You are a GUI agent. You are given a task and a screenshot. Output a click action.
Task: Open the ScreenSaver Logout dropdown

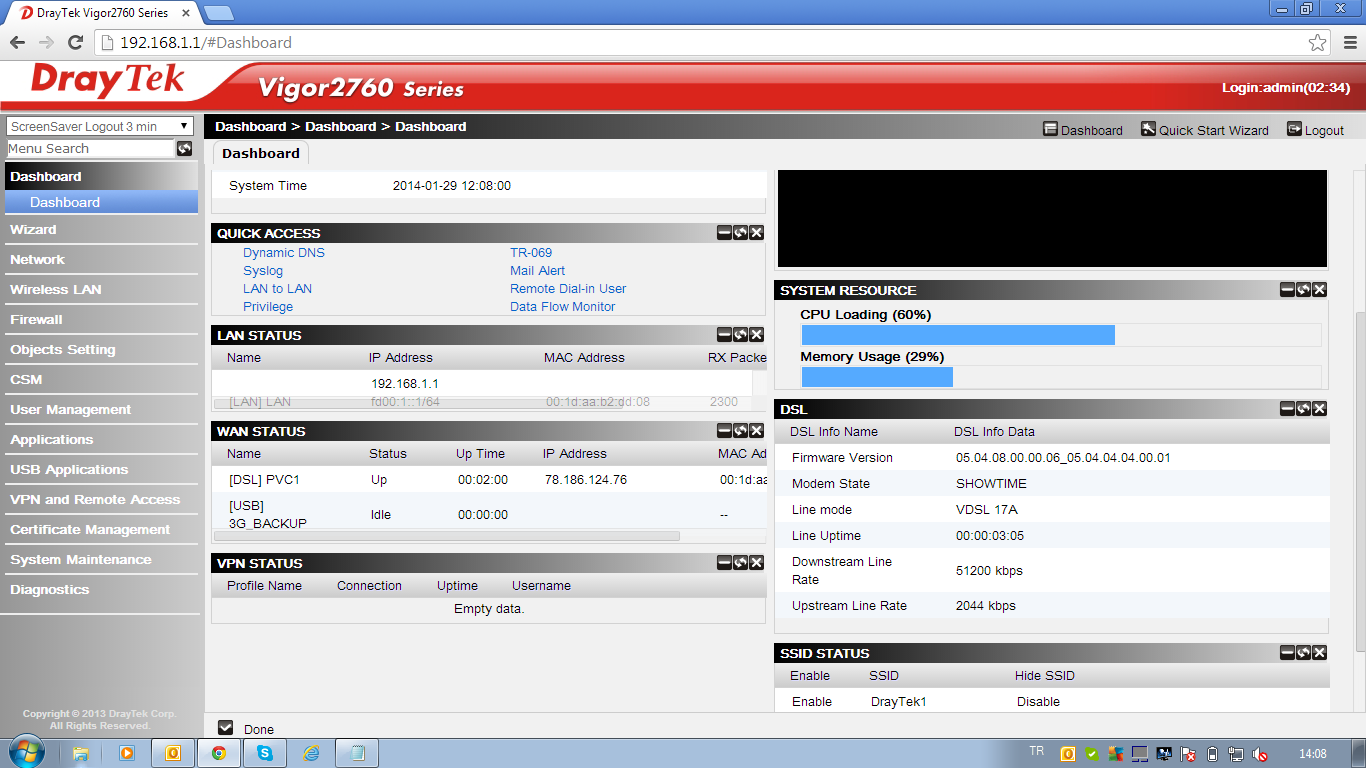coord(100,126)
